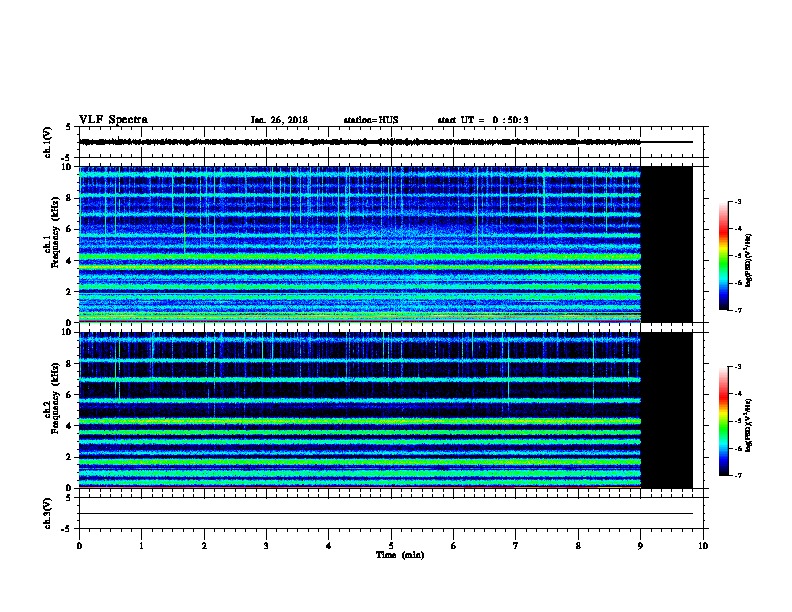Click the ch.2 spectrogram color scale bar
Viewport: 792px width, 612px height.
(724, 421)
